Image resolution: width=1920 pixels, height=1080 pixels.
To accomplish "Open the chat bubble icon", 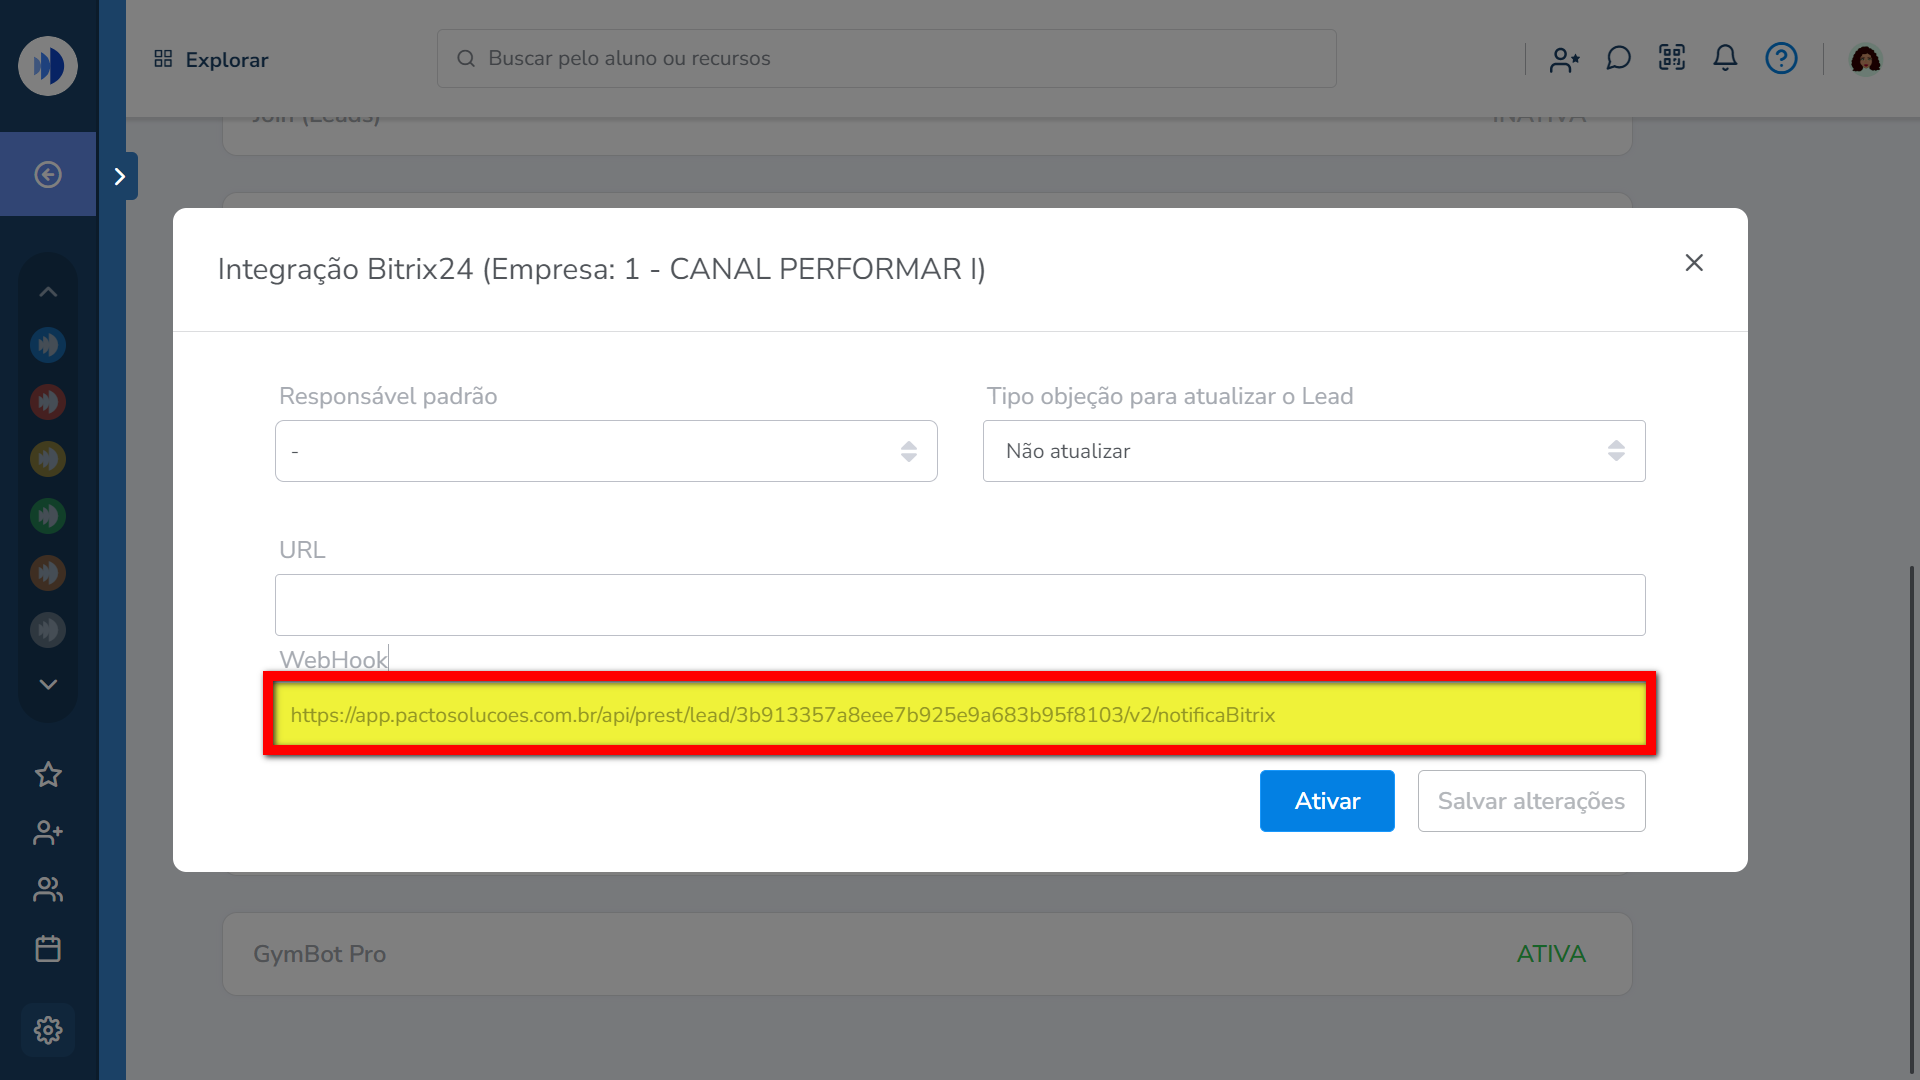I will (x=1618, y=59).
